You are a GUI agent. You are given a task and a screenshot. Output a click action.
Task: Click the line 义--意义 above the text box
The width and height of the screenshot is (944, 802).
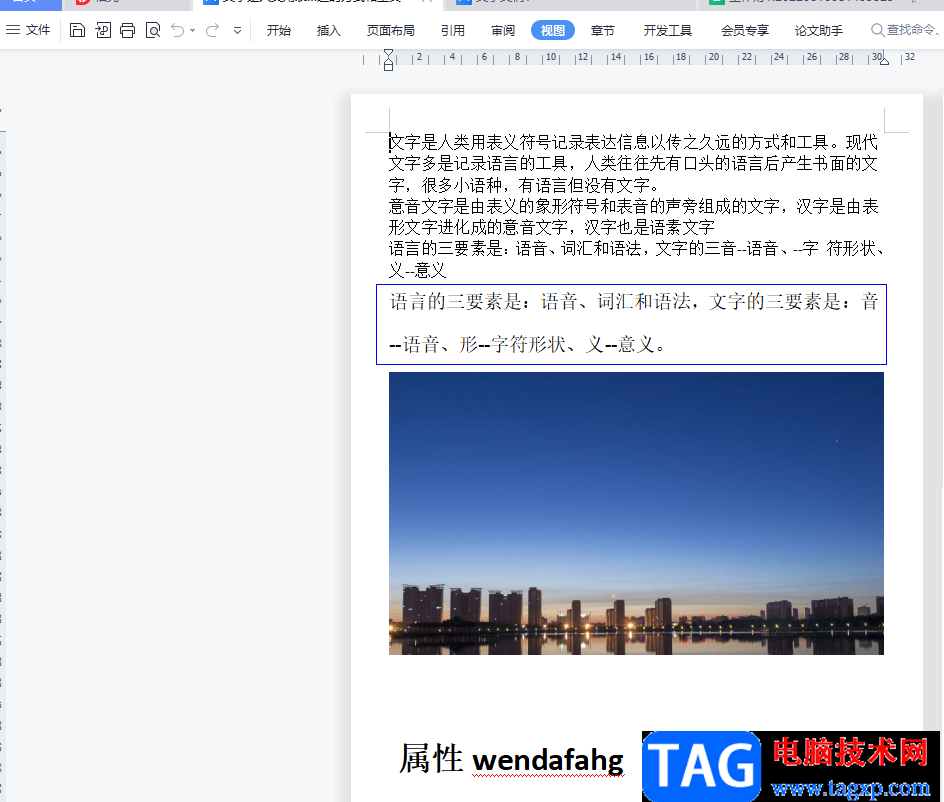417,270
